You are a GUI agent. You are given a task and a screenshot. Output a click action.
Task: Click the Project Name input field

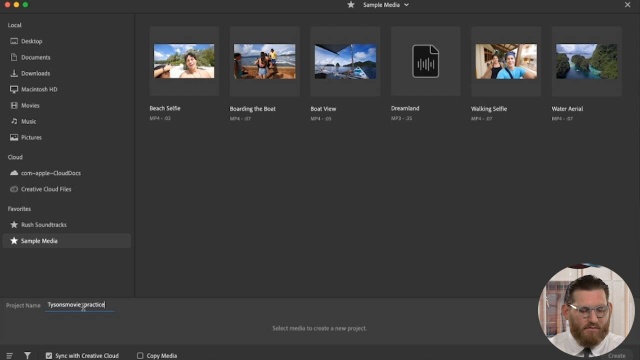(80, 305)
